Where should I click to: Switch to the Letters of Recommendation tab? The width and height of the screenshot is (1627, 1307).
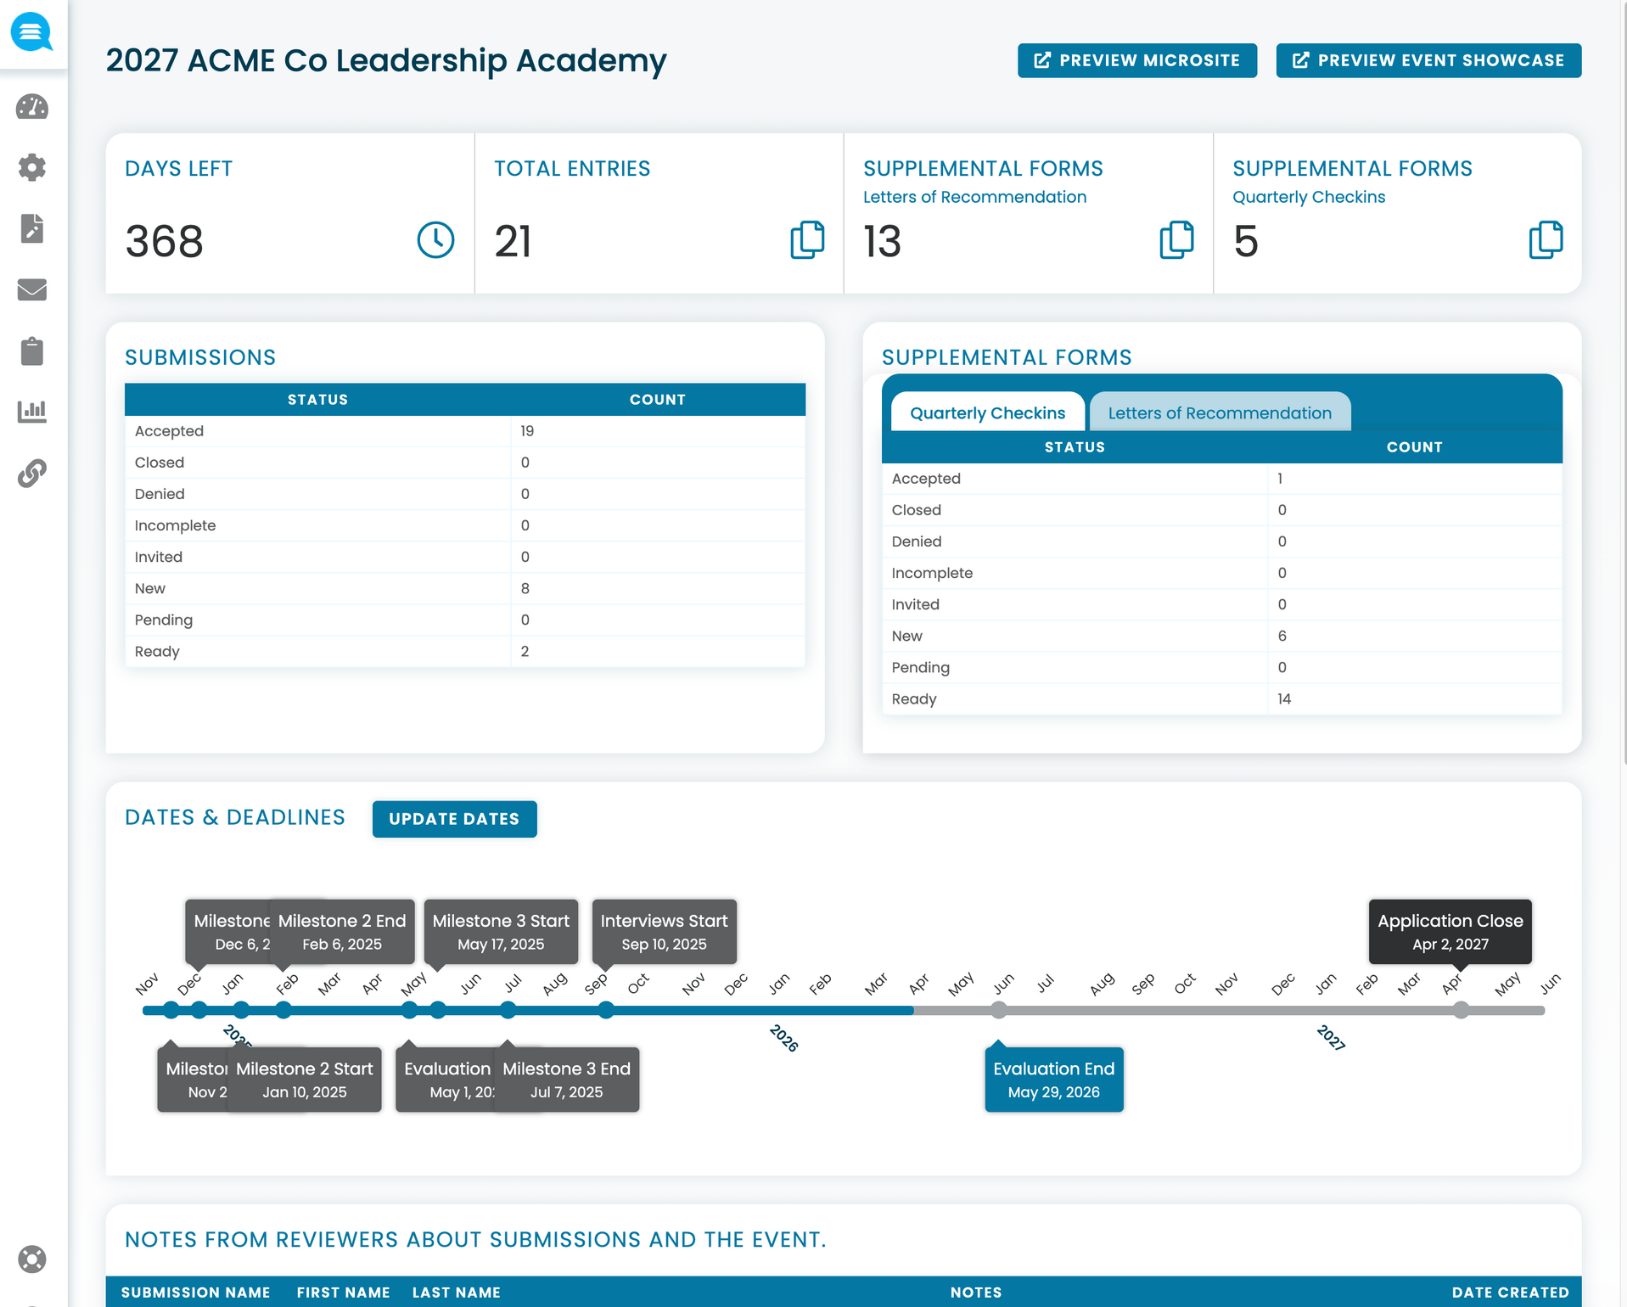pos(1220,412)
